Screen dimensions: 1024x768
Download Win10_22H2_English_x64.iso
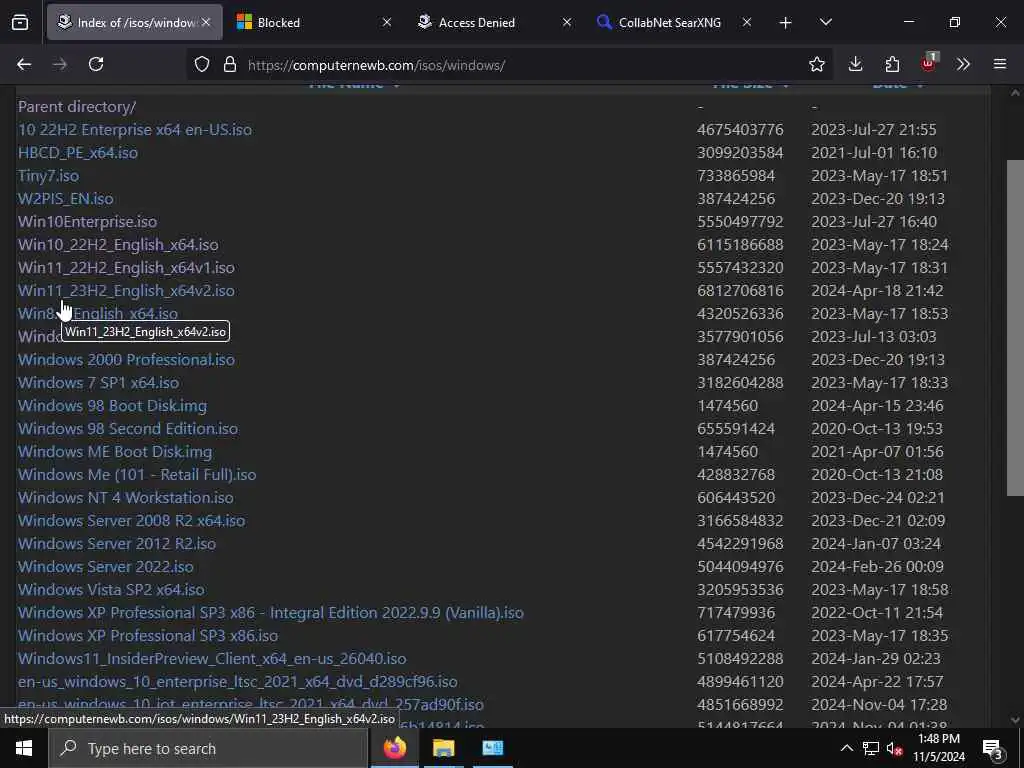coord(118,244)
